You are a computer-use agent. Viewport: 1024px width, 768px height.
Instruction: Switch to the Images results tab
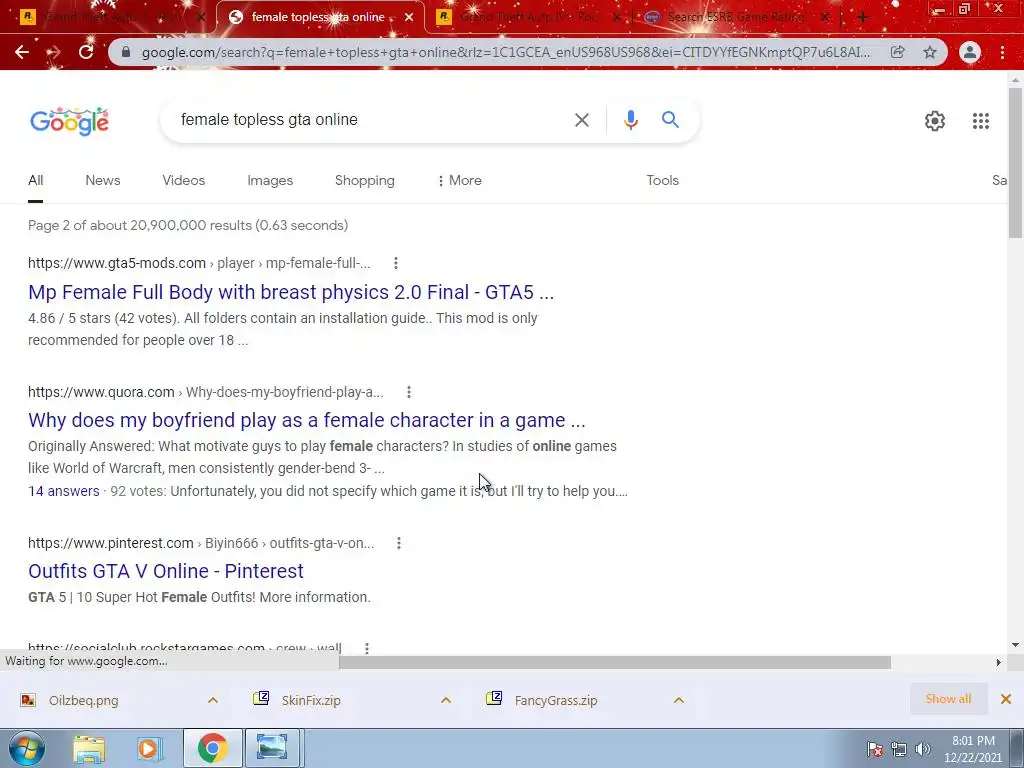[x=270, y=180]
